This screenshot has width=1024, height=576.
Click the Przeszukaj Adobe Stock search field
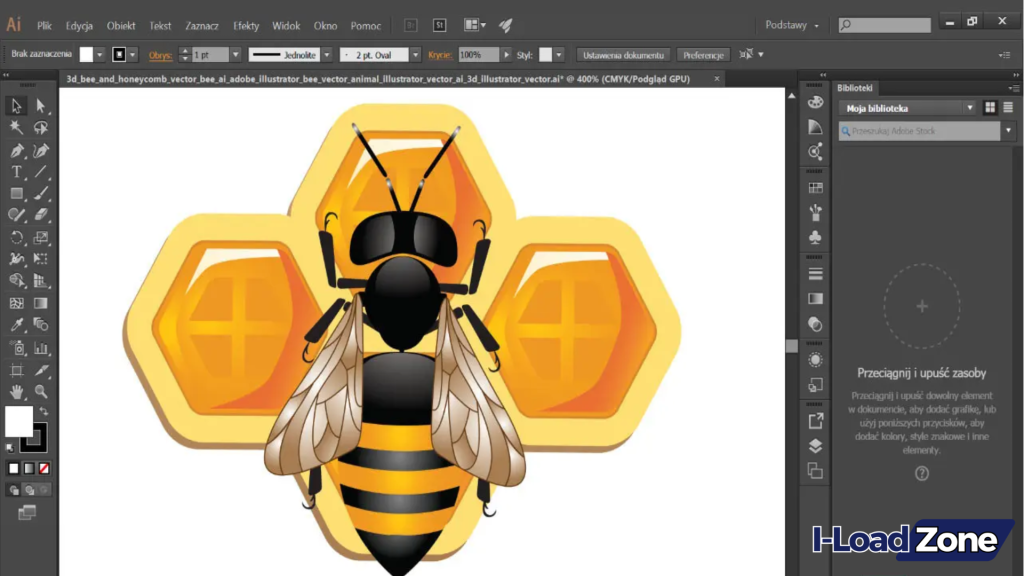pos(920,130)
